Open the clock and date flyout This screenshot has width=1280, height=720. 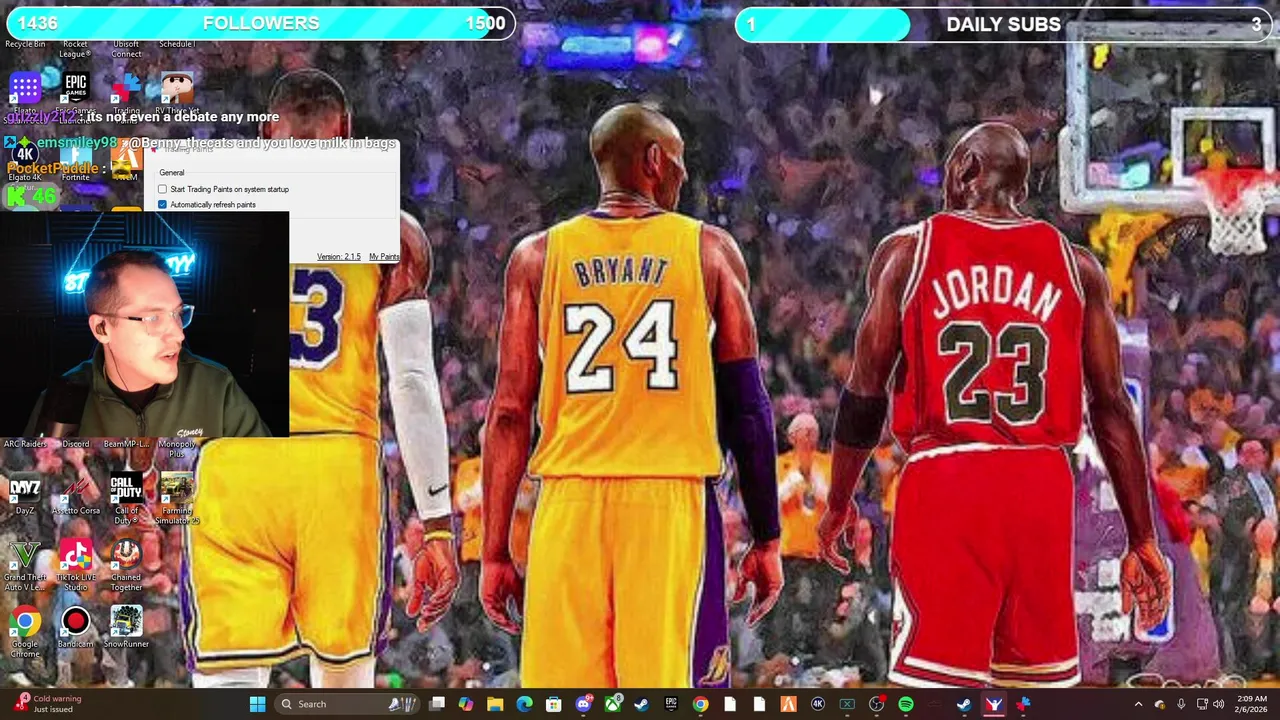[1250, 704]
